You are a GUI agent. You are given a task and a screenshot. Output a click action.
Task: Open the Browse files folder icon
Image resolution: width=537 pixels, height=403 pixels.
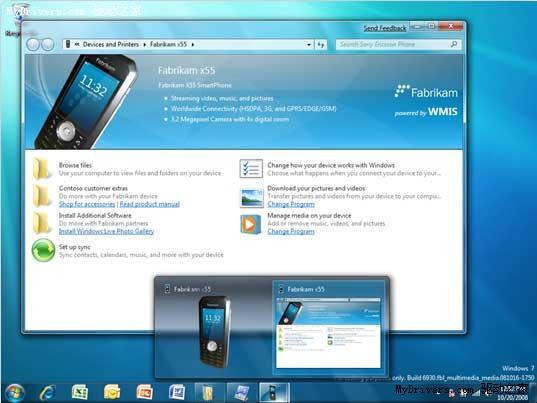[42, 169]
